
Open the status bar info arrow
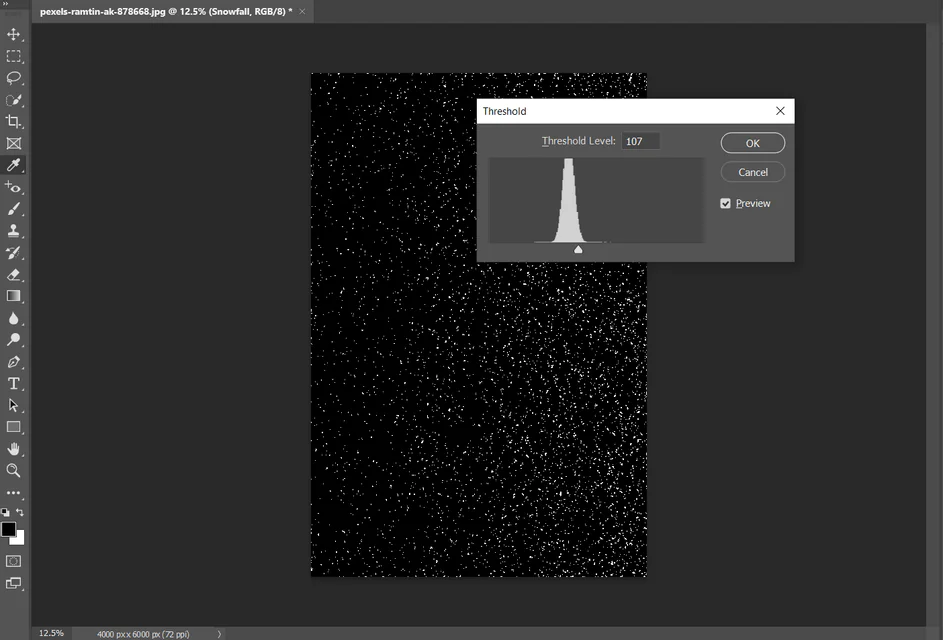[220, 634]
